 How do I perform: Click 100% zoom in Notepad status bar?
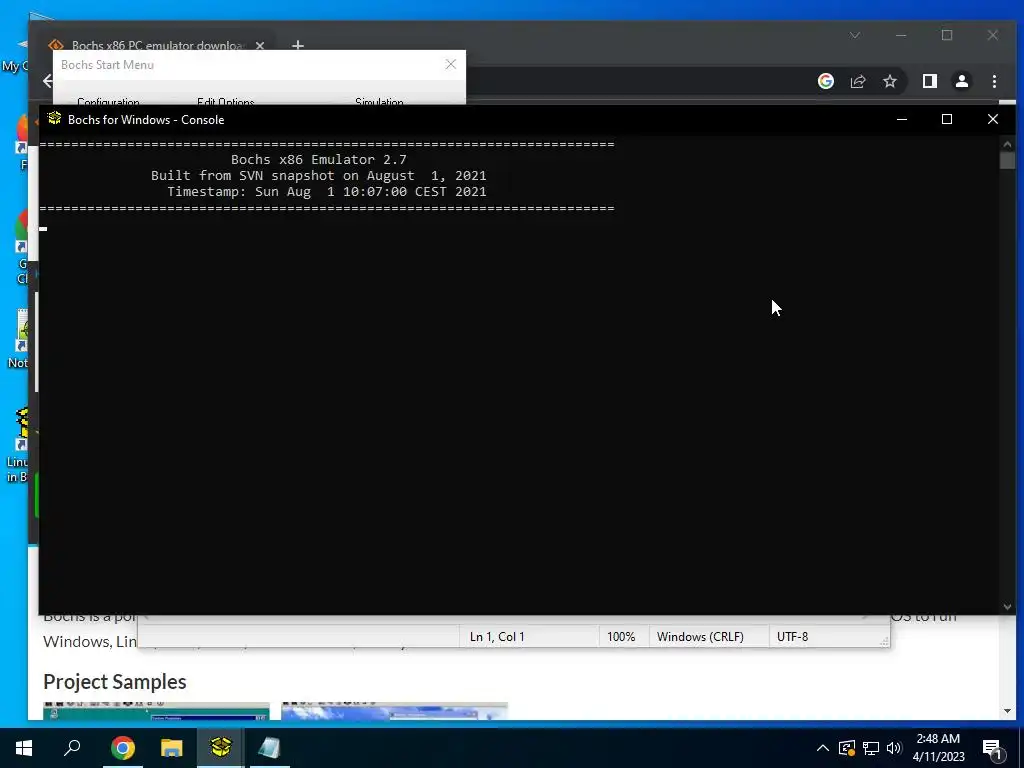tap(621, 636)
